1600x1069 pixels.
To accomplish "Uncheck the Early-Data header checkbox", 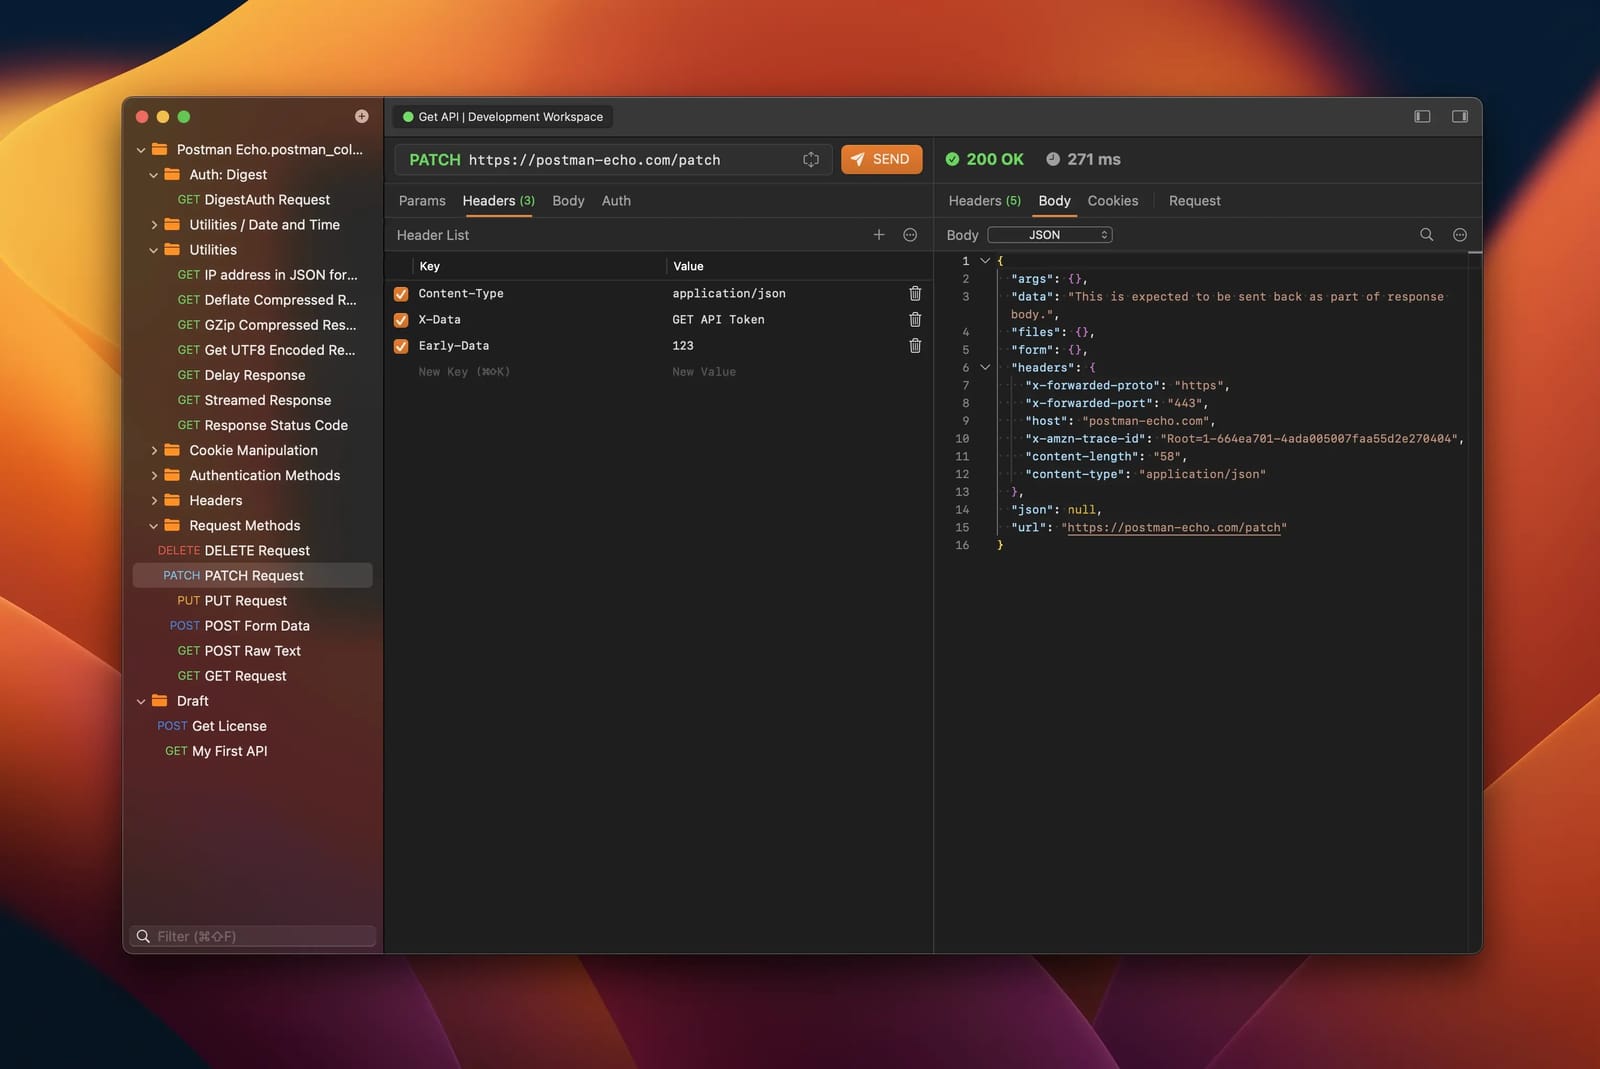I will [x=401, y=345].
